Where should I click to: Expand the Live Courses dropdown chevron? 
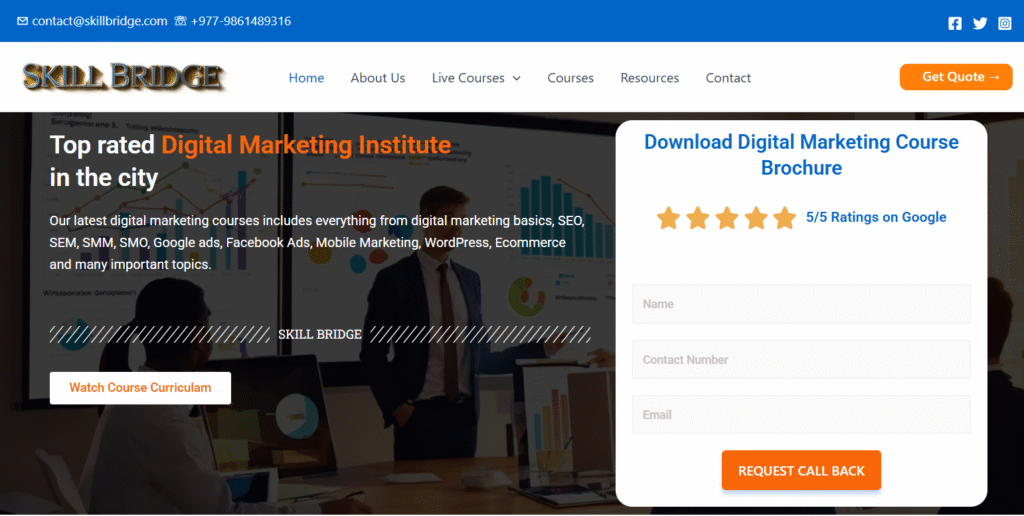coord(516,78)
